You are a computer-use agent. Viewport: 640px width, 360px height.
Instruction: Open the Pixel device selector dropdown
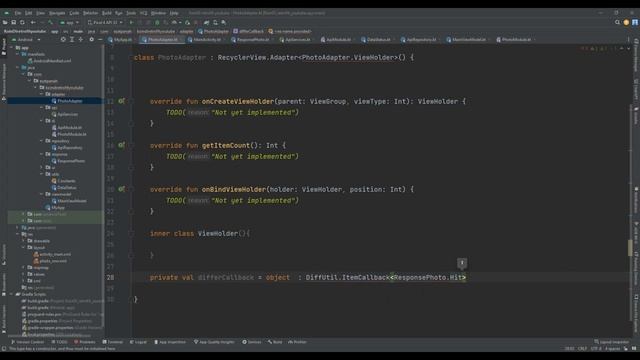click(105, 22)
